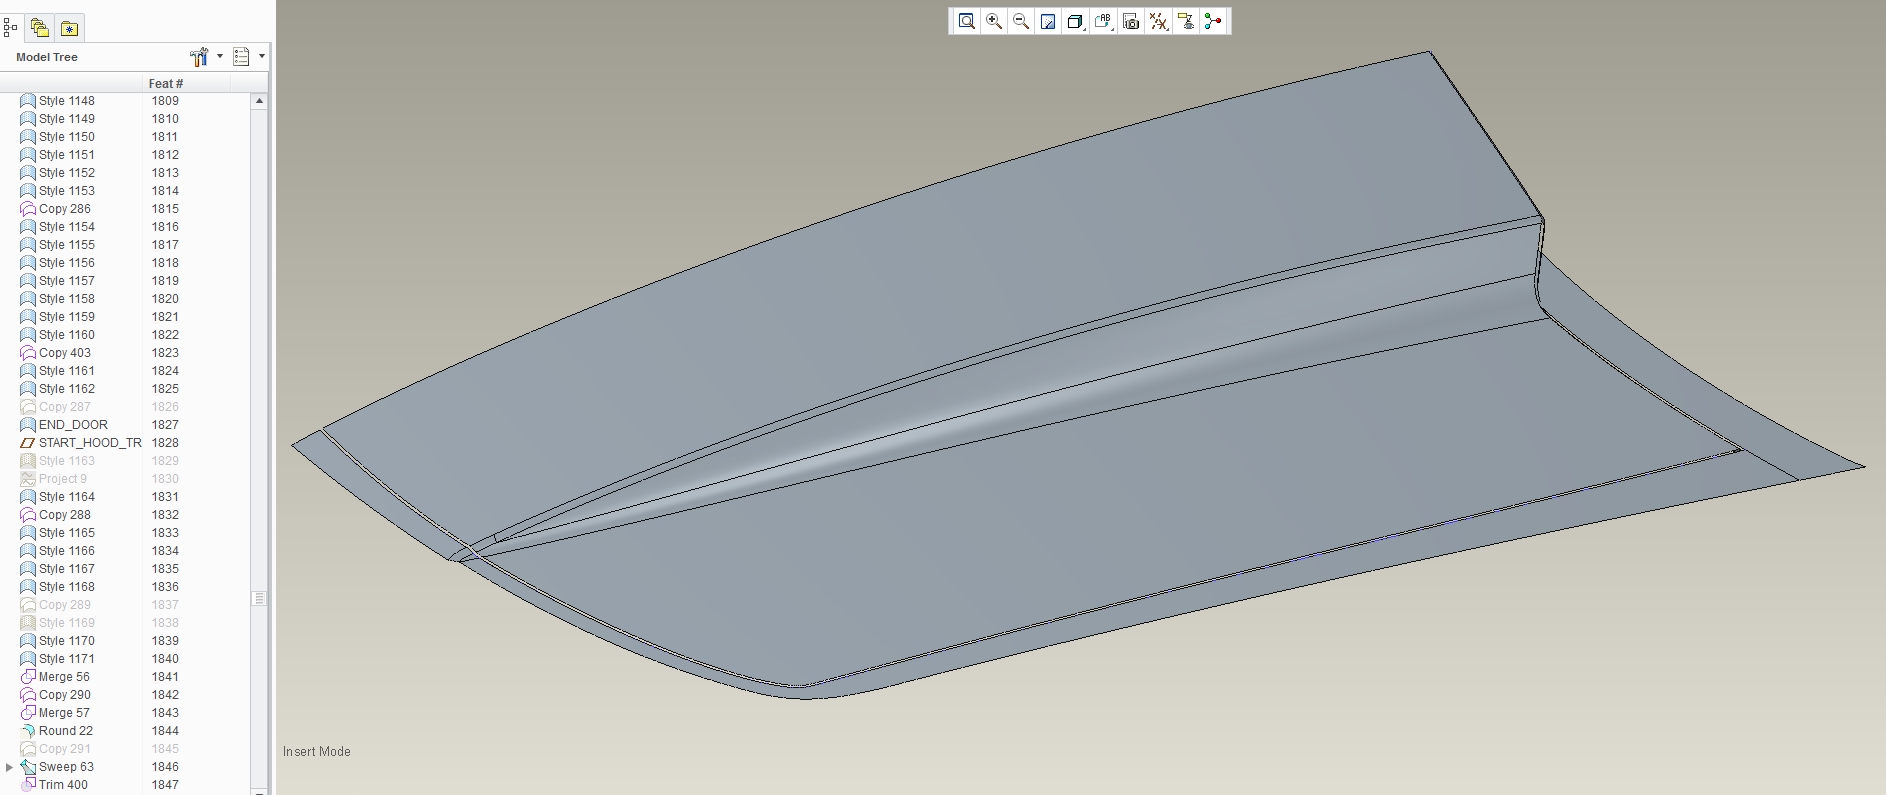
Task: Select Style 1153 feature row
Action: tap(67, 191)
